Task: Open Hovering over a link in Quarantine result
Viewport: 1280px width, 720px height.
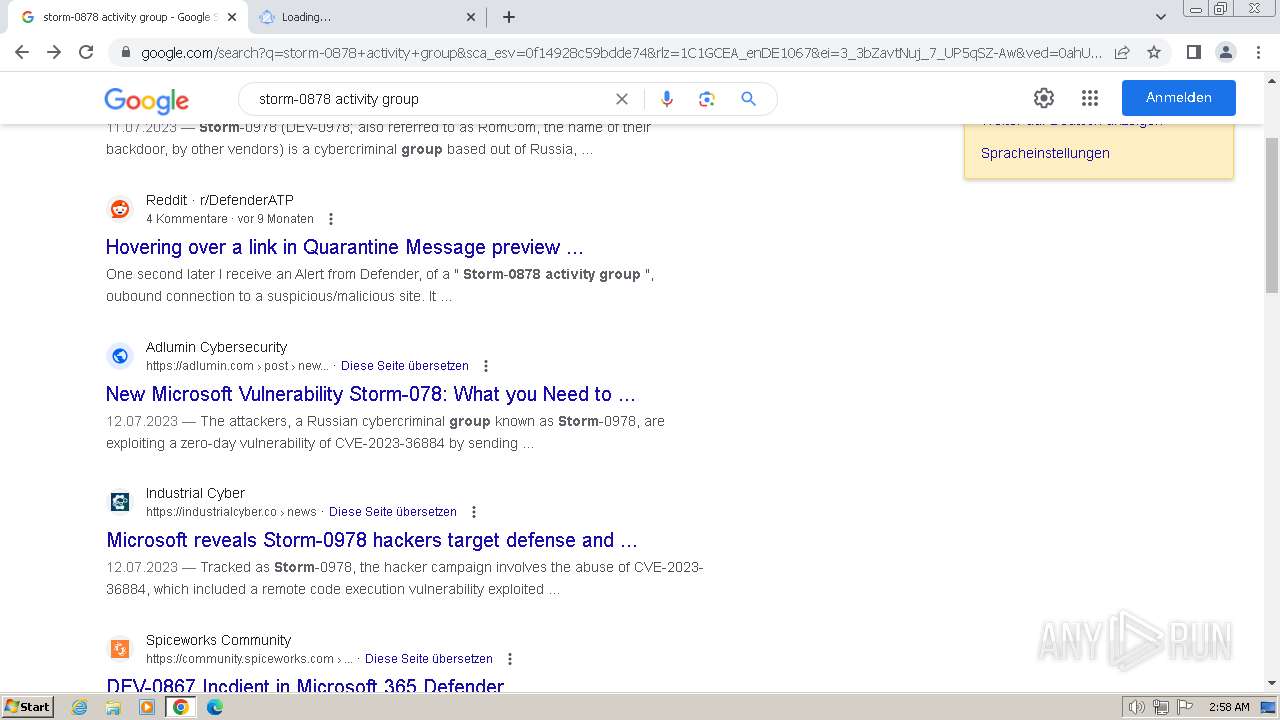Action: tap(345, 247)
